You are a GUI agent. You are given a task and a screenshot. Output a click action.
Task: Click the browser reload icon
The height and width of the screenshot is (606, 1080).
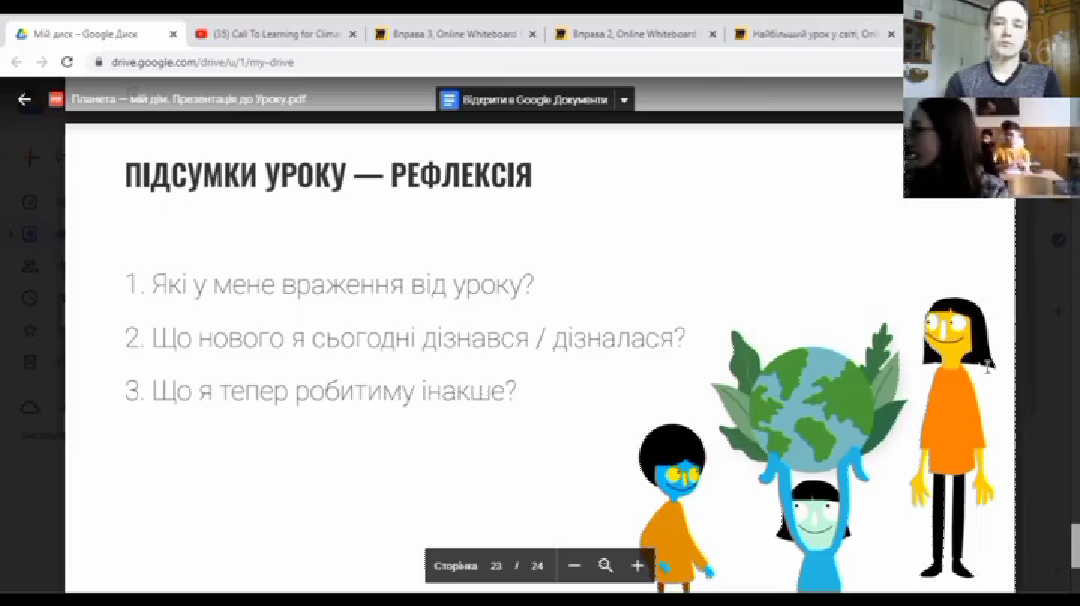pyautogui.click(x=67, y=62)
